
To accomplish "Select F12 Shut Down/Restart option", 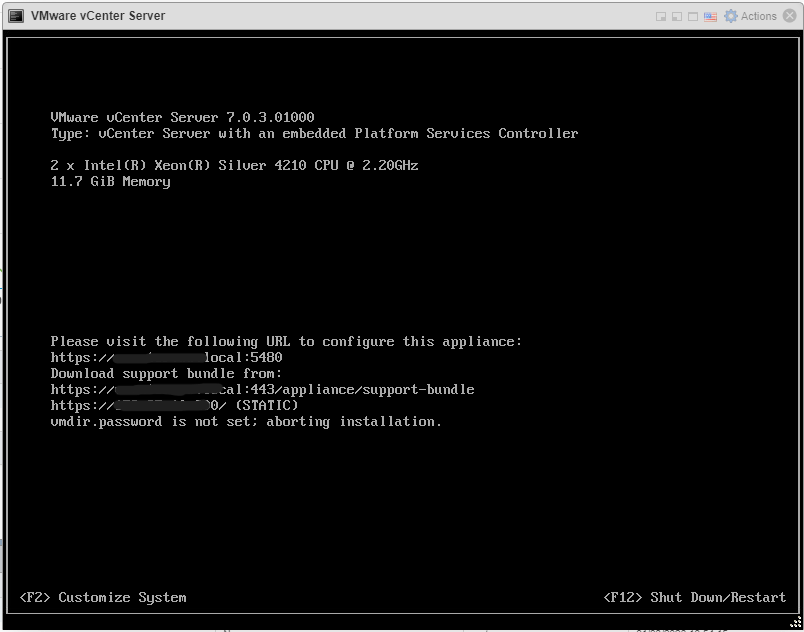I will click(694, 598).
